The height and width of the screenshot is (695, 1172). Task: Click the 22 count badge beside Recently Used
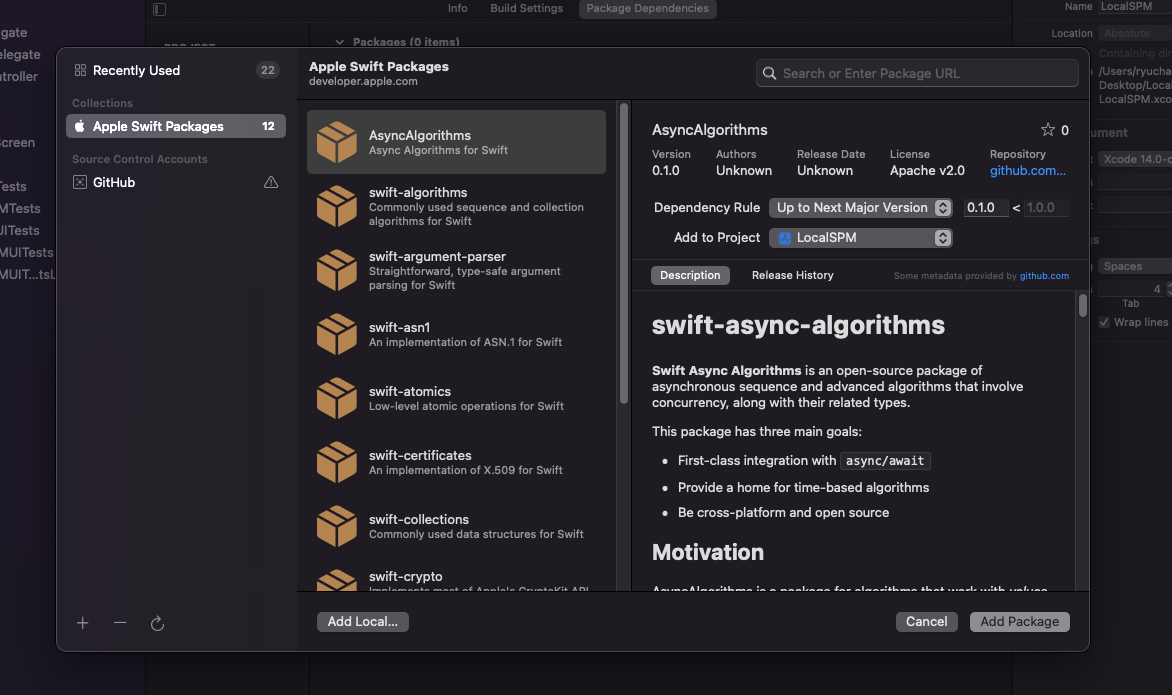[268, 70]
